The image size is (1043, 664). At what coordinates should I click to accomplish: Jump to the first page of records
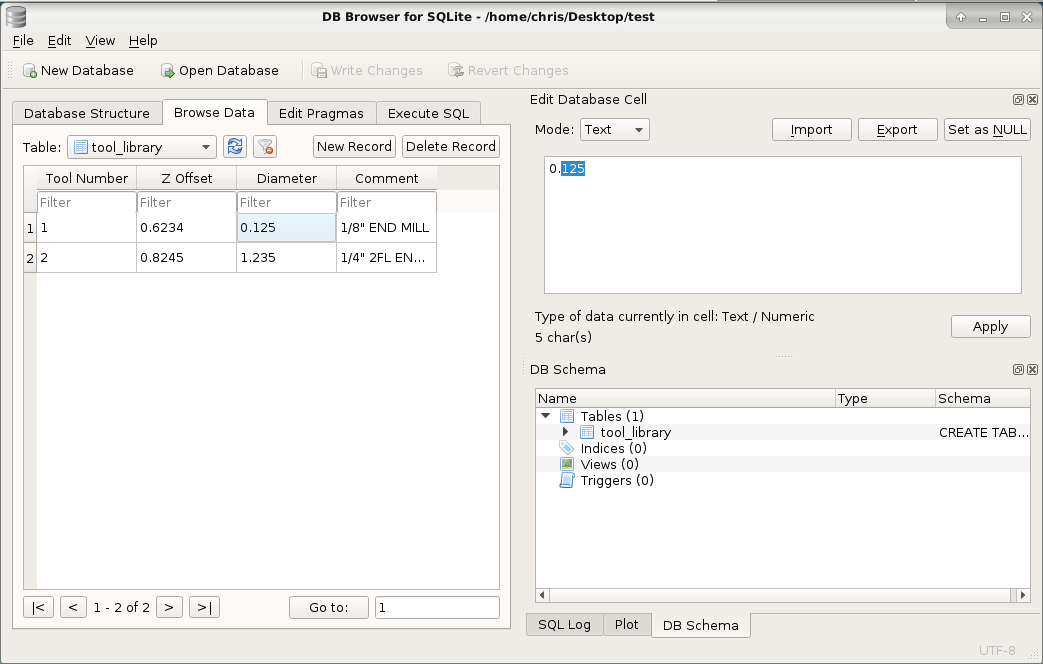tap(39, 607)
